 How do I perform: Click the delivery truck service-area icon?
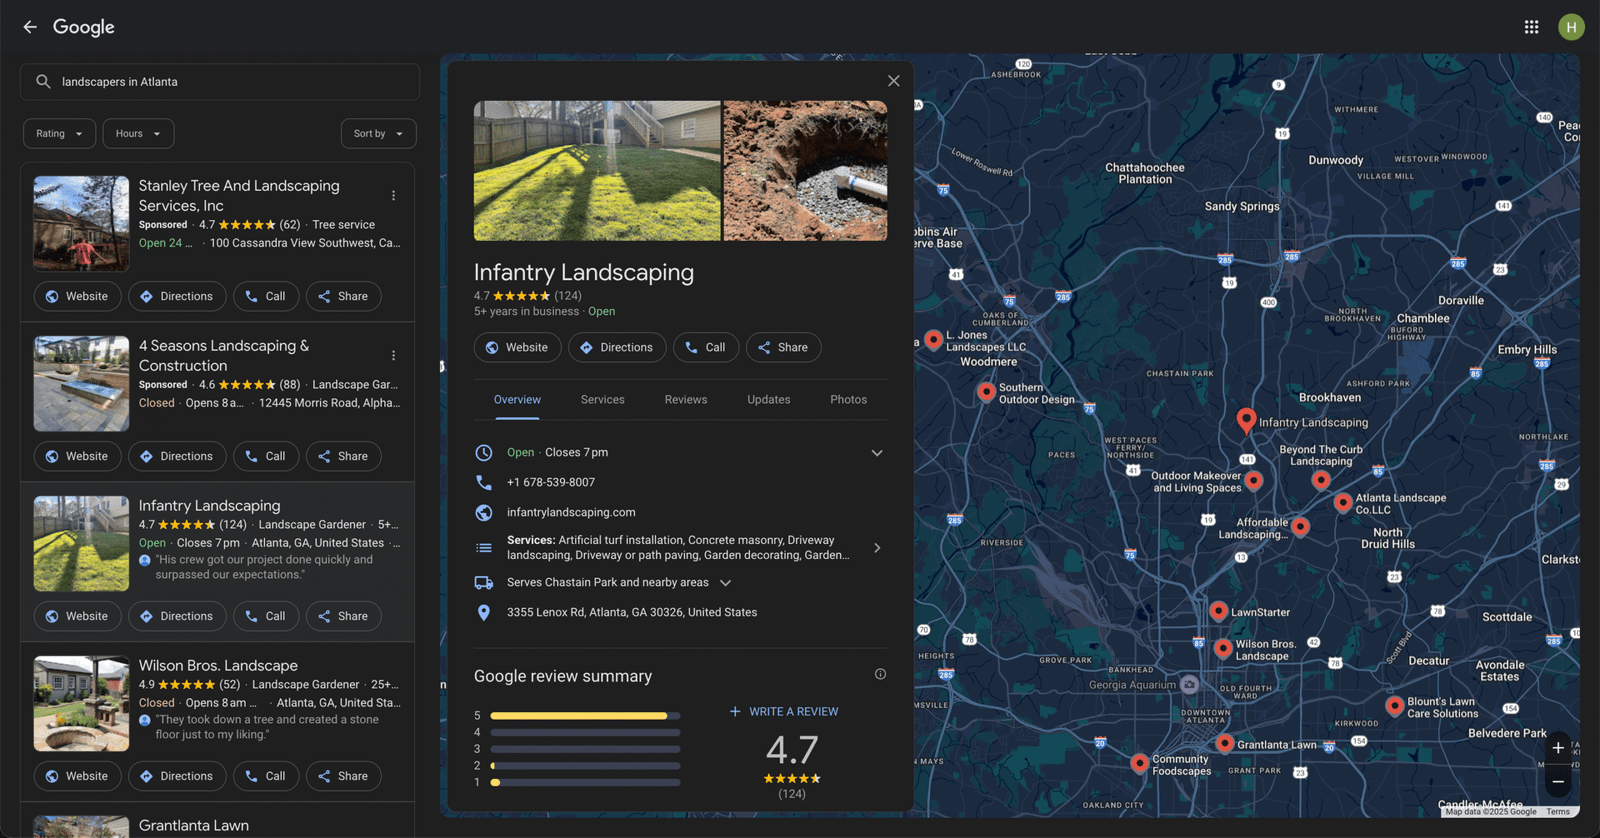484,583
